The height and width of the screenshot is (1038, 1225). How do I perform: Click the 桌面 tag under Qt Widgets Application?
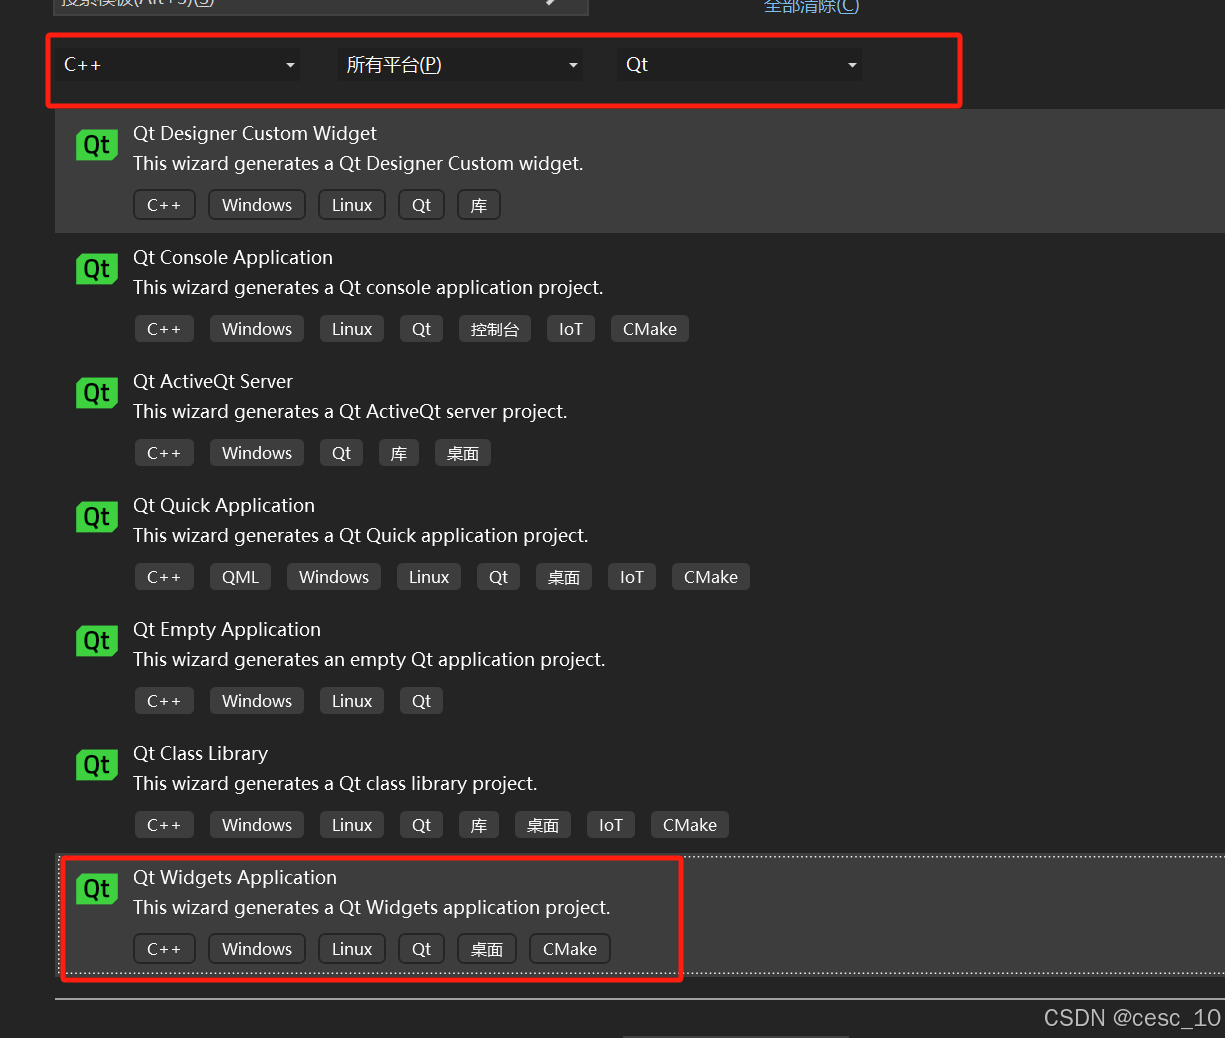click(487, 949)
